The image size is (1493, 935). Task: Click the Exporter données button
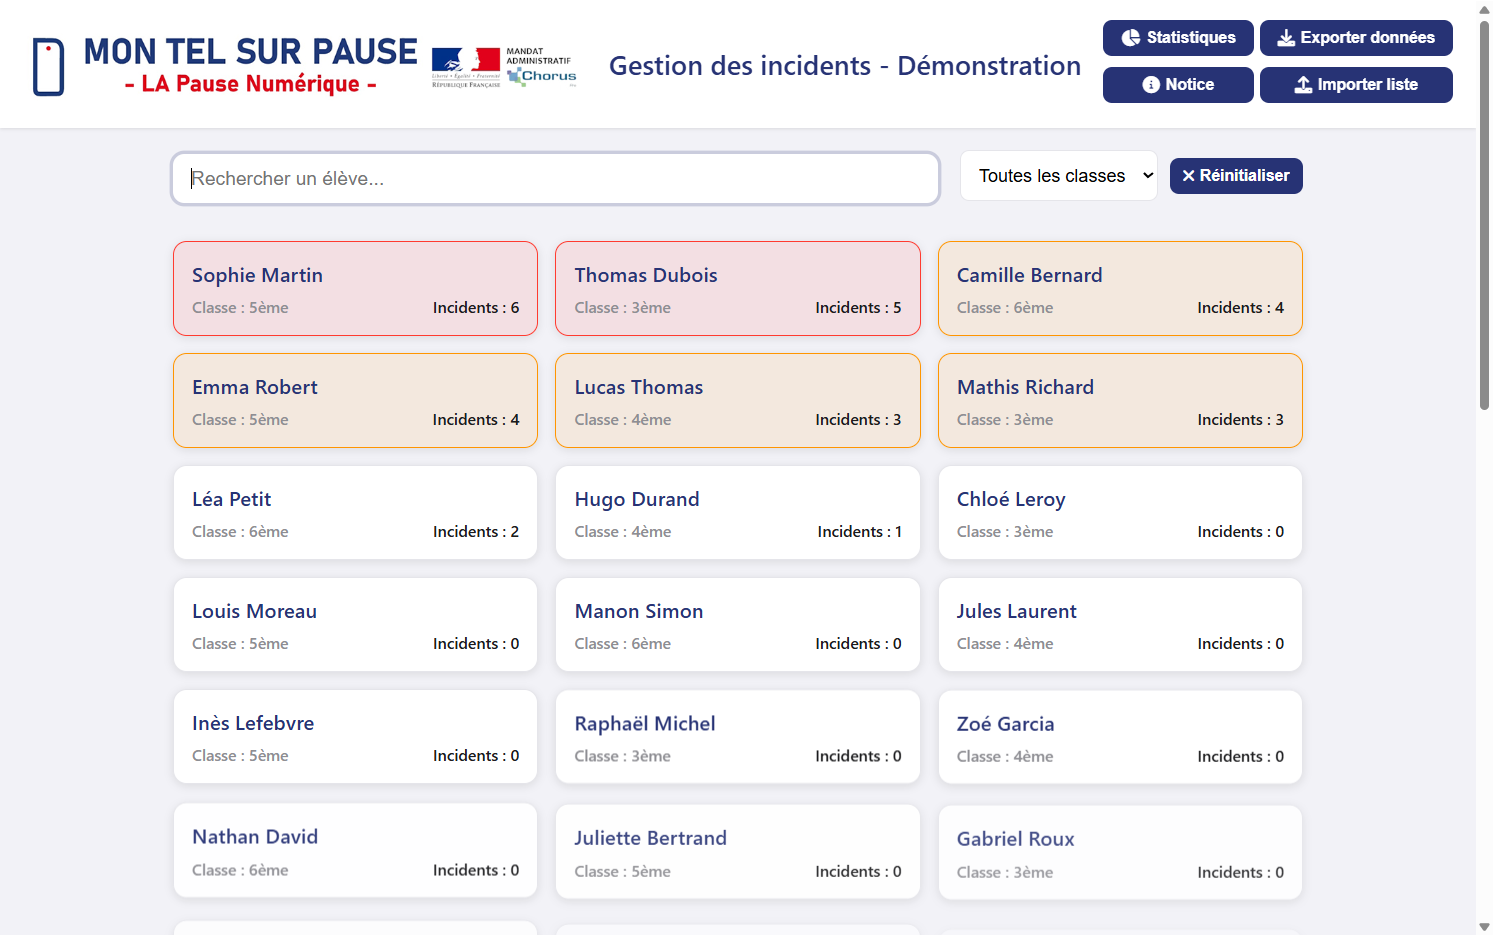(1356, 38)
